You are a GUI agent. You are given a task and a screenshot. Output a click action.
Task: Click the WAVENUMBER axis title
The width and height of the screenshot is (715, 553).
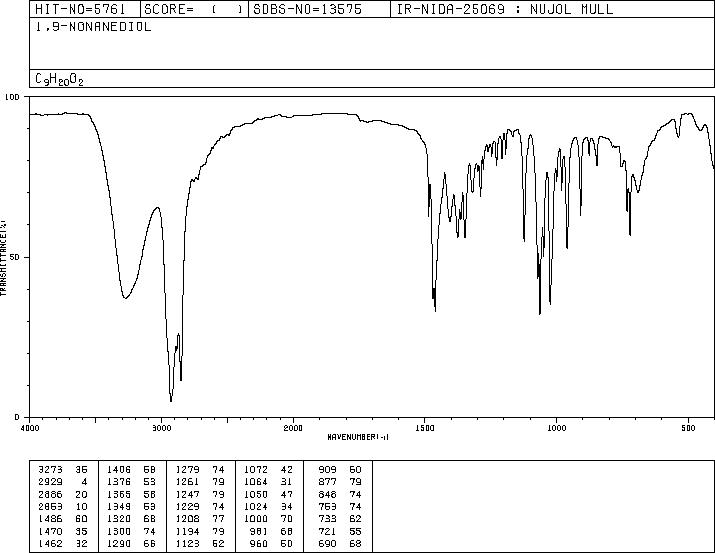point(358,437)
